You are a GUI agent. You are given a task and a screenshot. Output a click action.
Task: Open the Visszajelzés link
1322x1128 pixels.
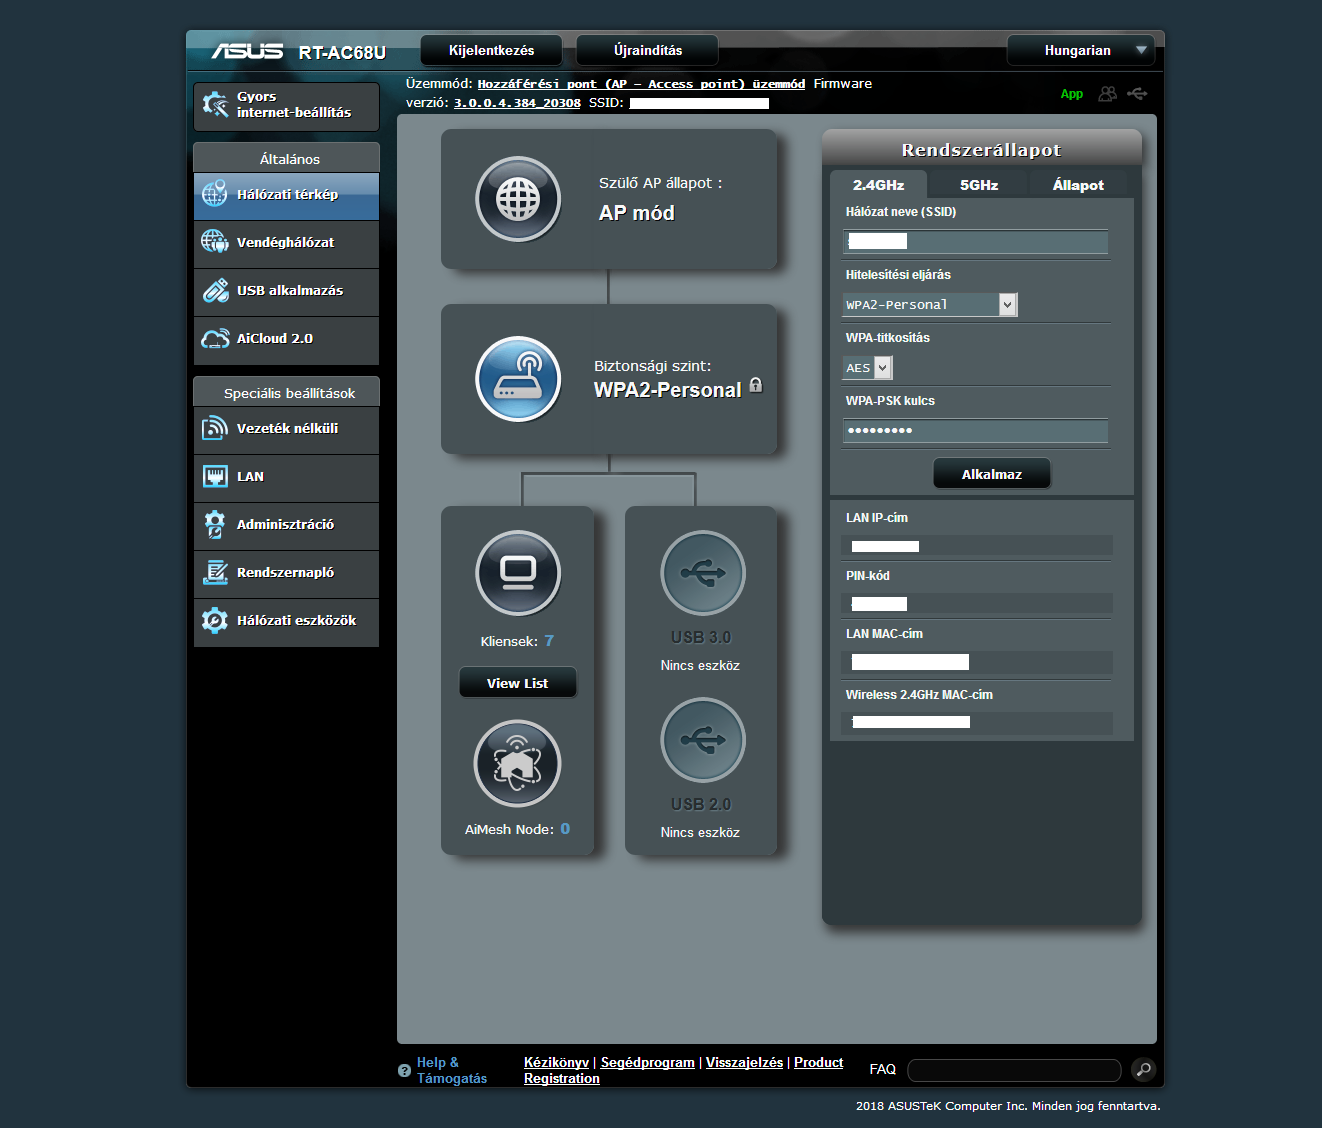pos(744,1062)
